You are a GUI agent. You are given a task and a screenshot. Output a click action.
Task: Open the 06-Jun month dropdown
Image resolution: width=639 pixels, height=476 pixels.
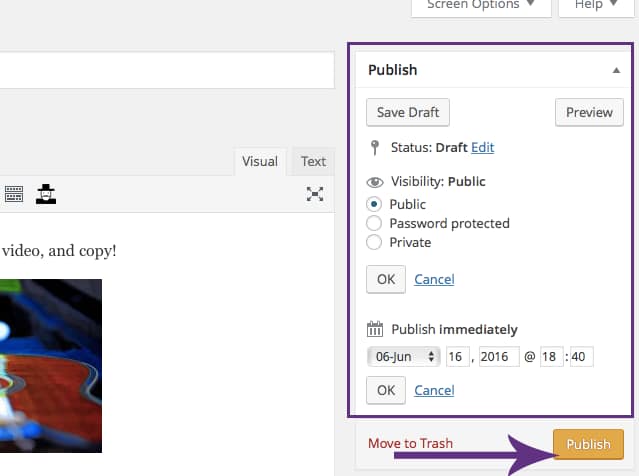pyautogui.click(x=403, y=357)
